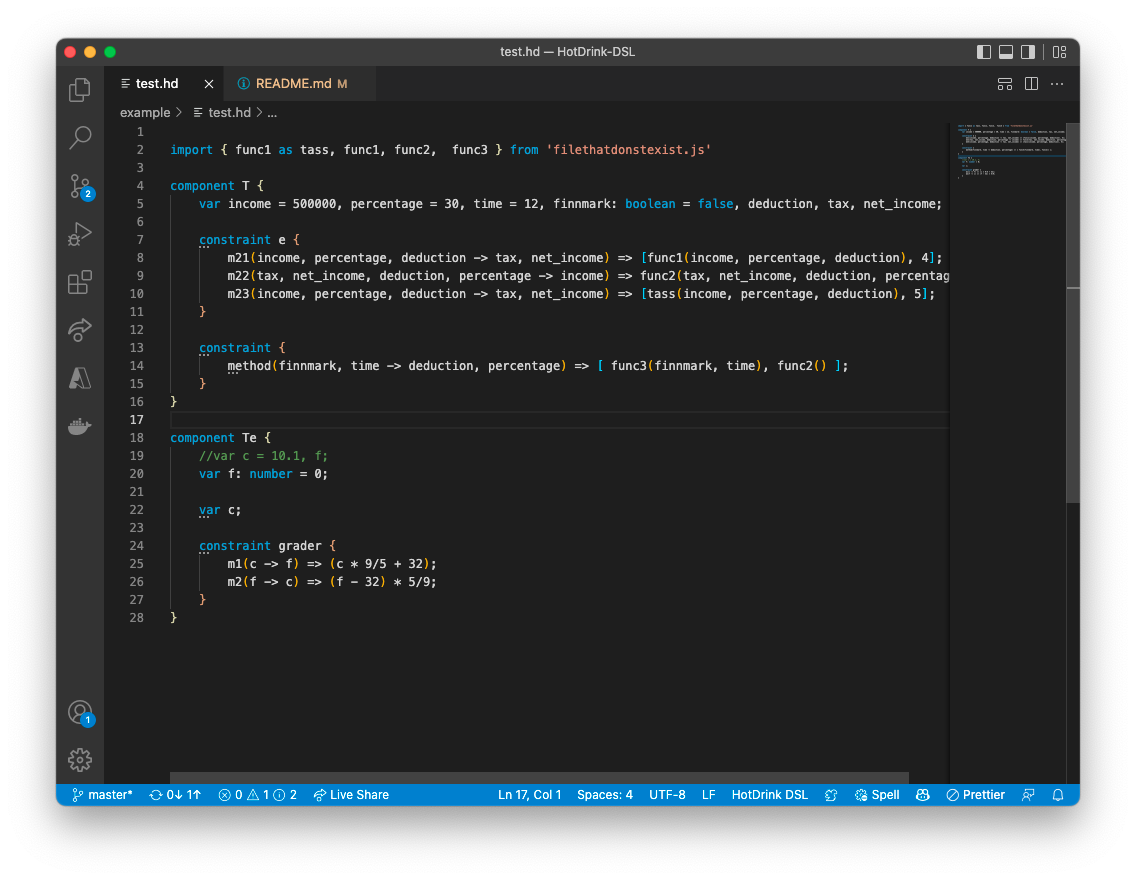The height and width of the screenshot is (880, 1136).
Task: Change file encoding UTF-8
Action: click(x=667, y=795)
